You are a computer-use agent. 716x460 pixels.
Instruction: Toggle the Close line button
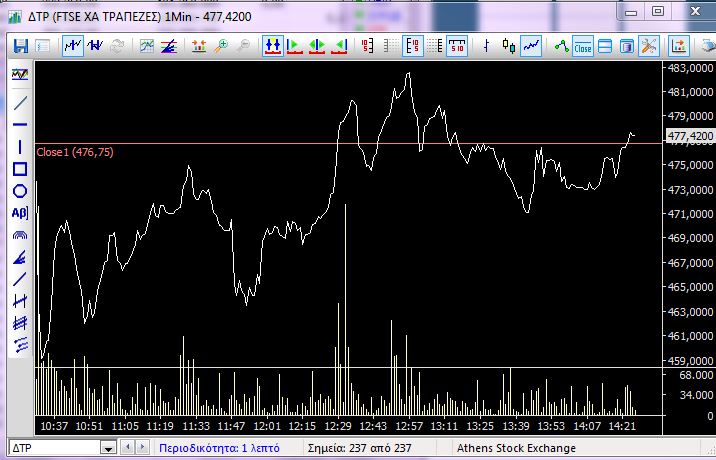point(583,46)
